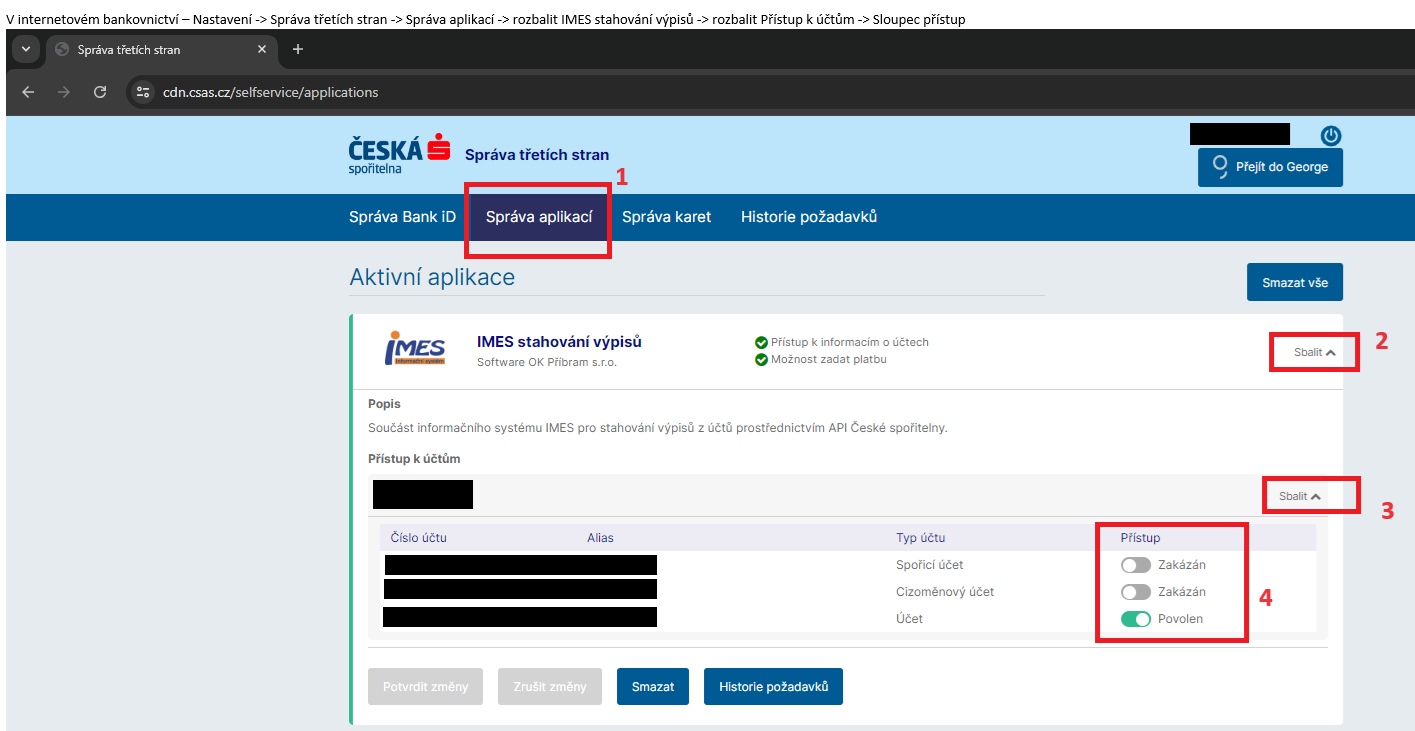The height and width of the screenshot is (731, 1415).
Task: Click the IMES application logo
Action: point(415,348)
